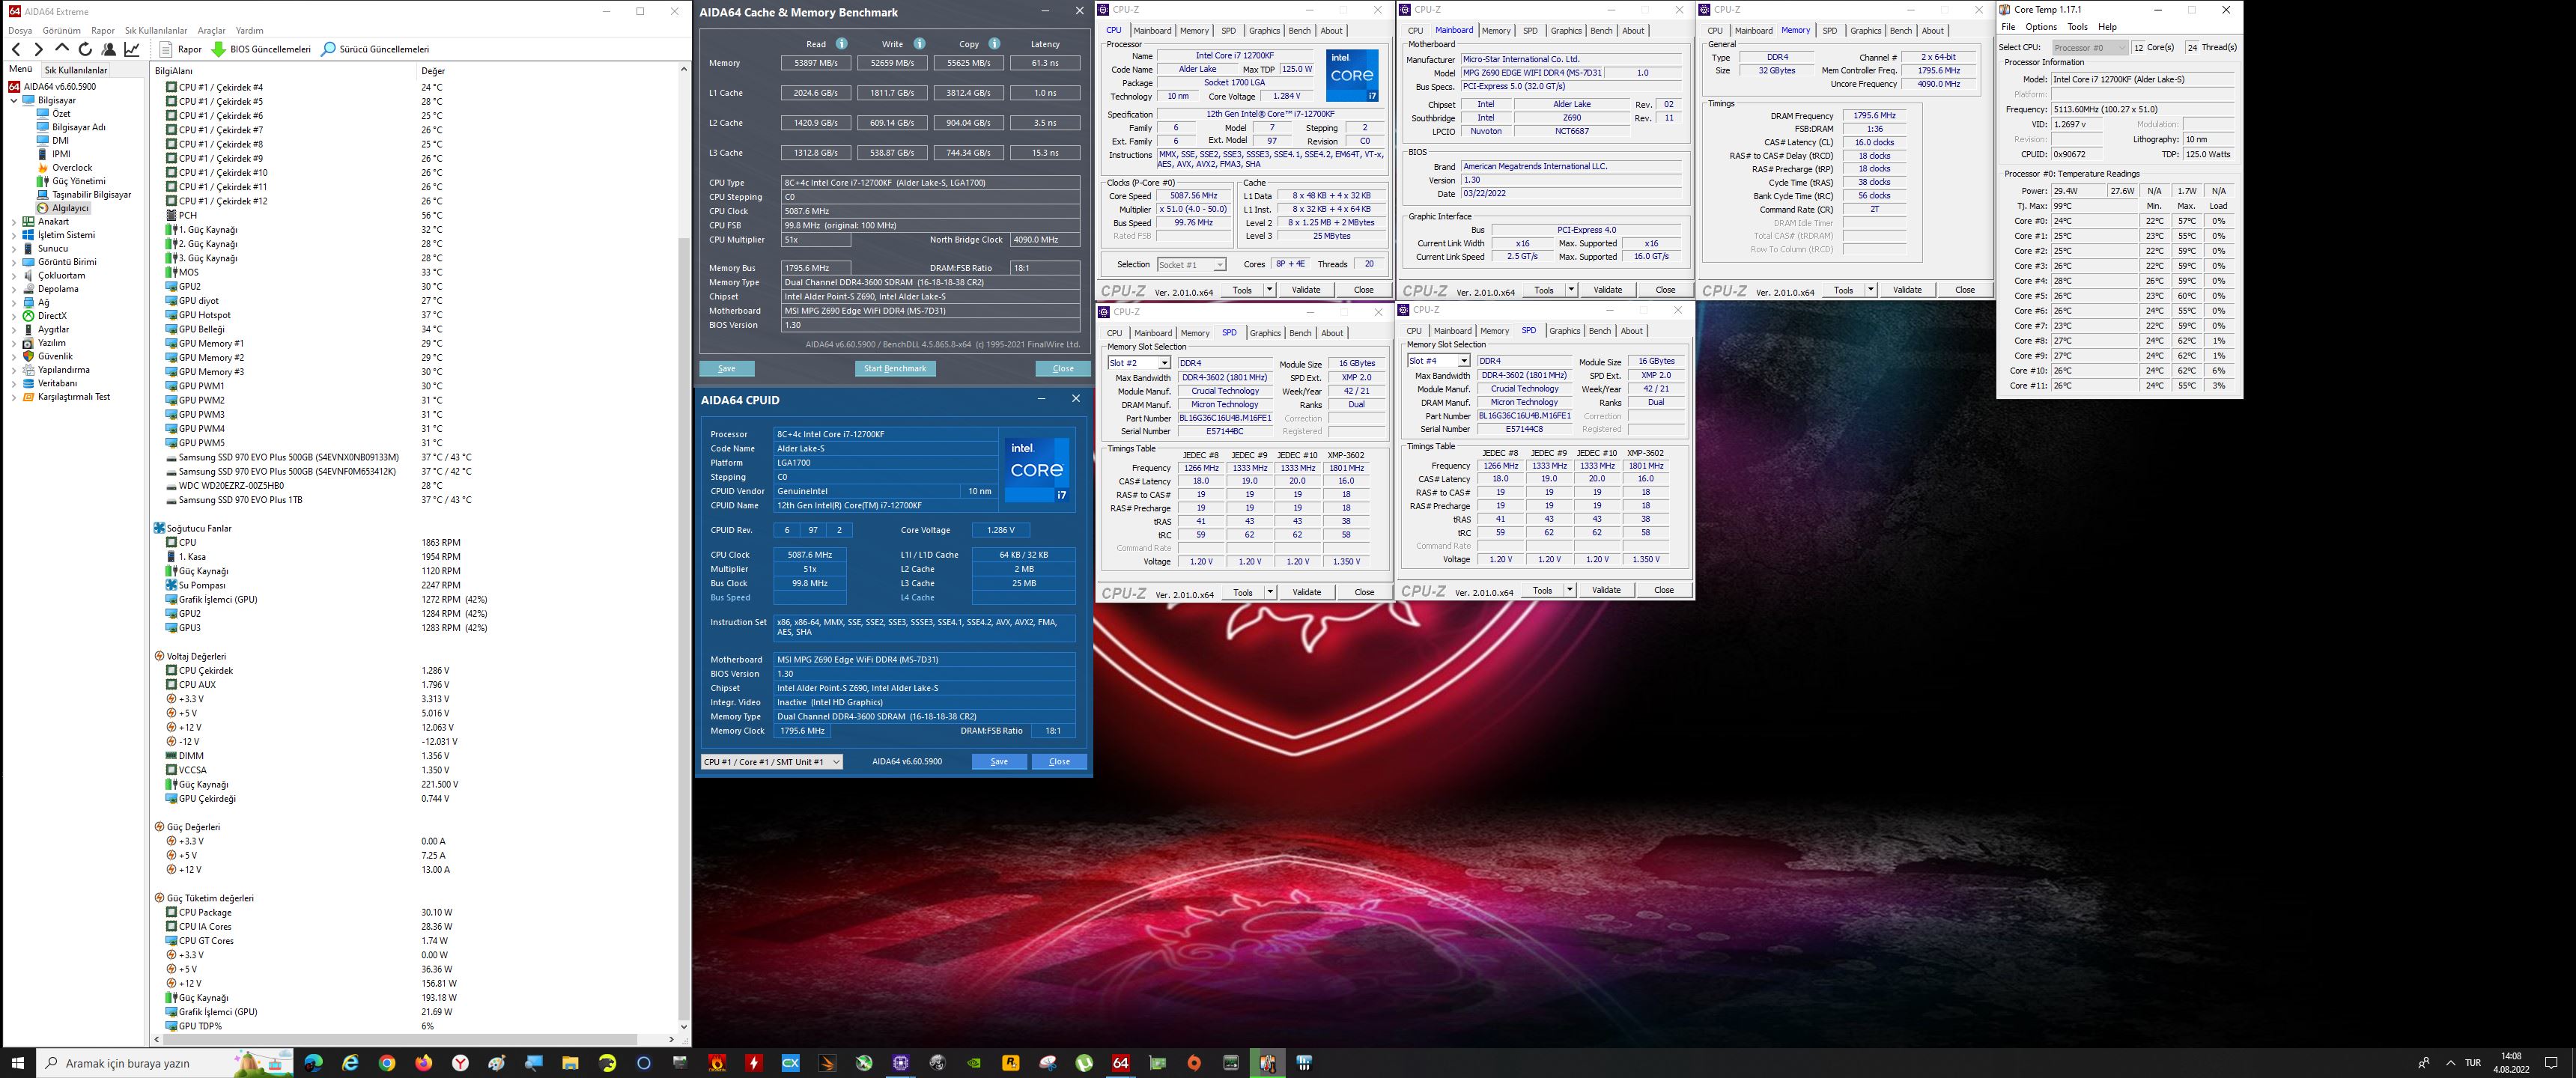Screen dimensions: 2576x1078
Task: Click the Memory Read value 53897 MB/s
Action: coord(816,63)
